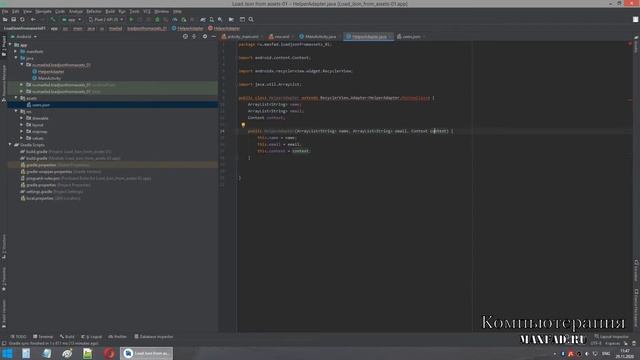Open the Code menu
Image resolution: width=640 pixels, height=360 pixels.
(60, 11)
